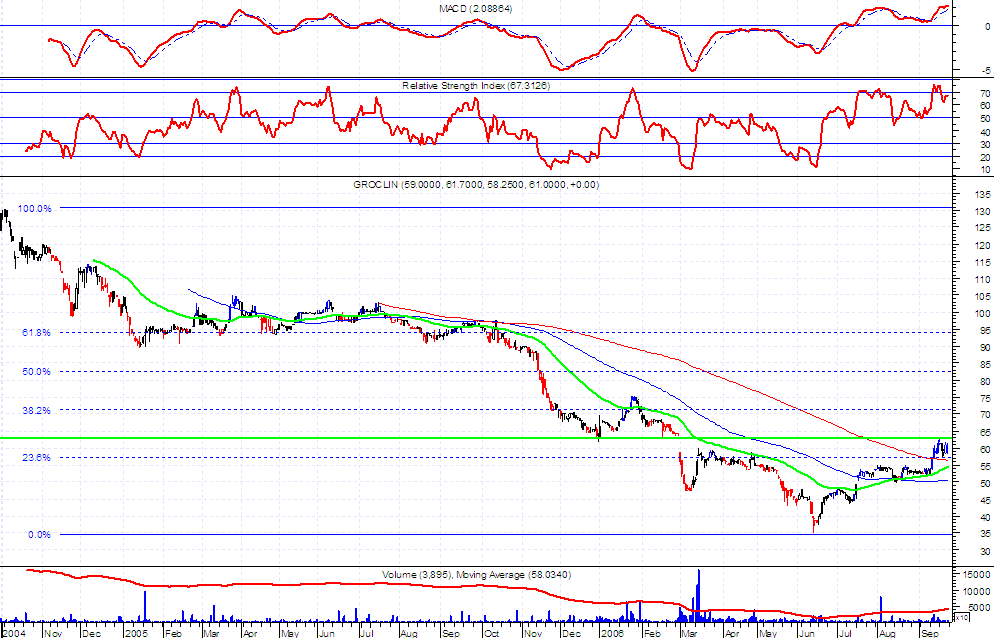Click the 70 value on price axis
Screen dimensions: 994x638
point(986,415)
